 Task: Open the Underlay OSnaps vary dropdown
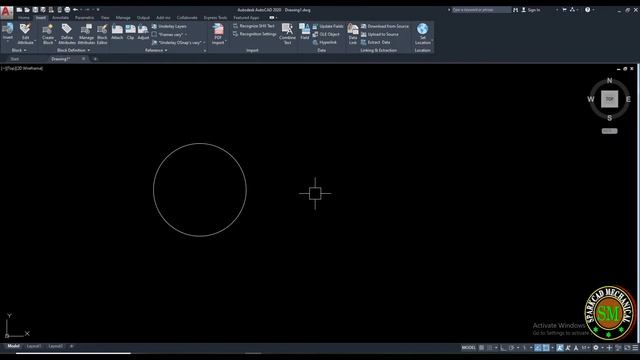pos(178,42)
